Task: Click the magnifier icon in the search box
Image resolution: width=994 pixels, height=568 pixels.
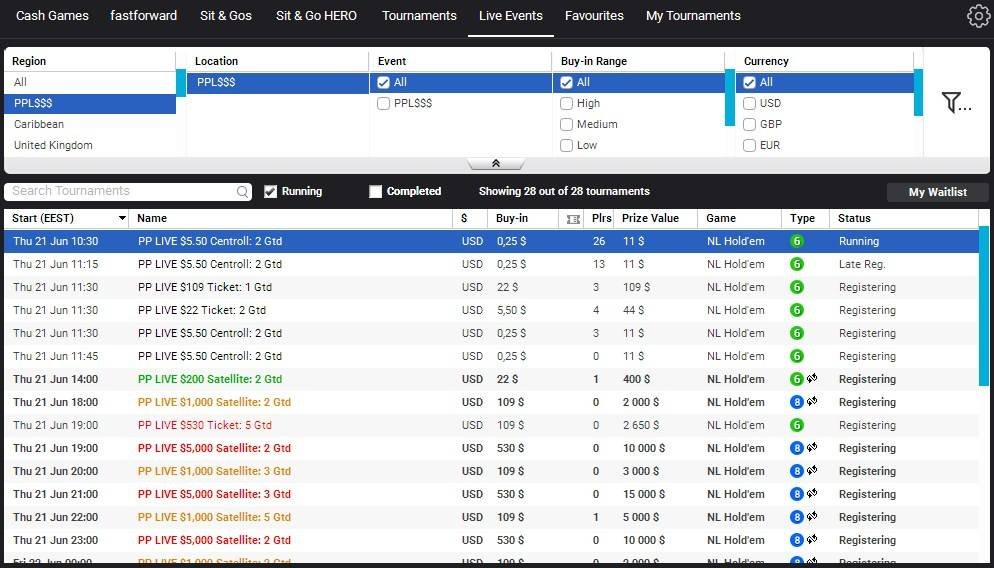Action: (243, 192)
